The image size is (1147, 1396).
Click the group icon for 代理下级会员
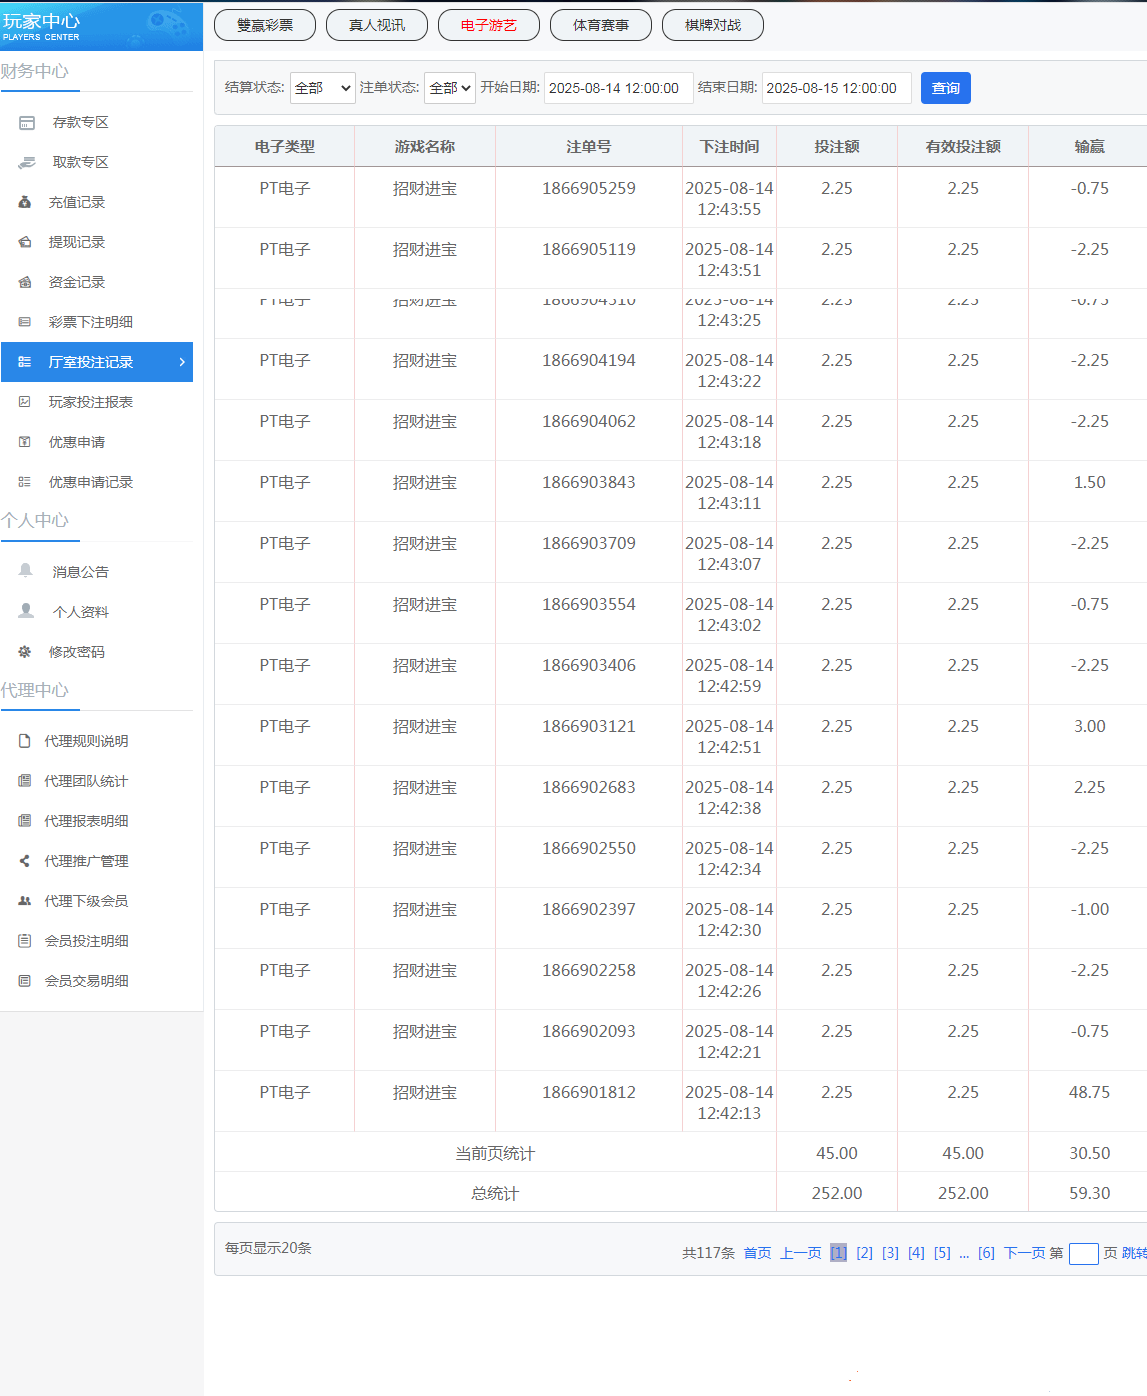25,901
